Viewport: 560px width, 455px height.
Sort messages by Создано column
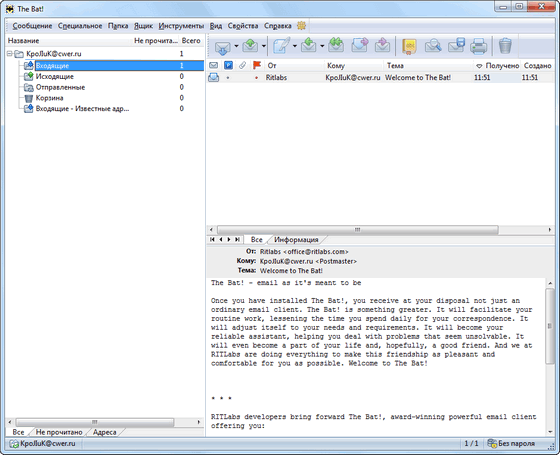point(538,65)
